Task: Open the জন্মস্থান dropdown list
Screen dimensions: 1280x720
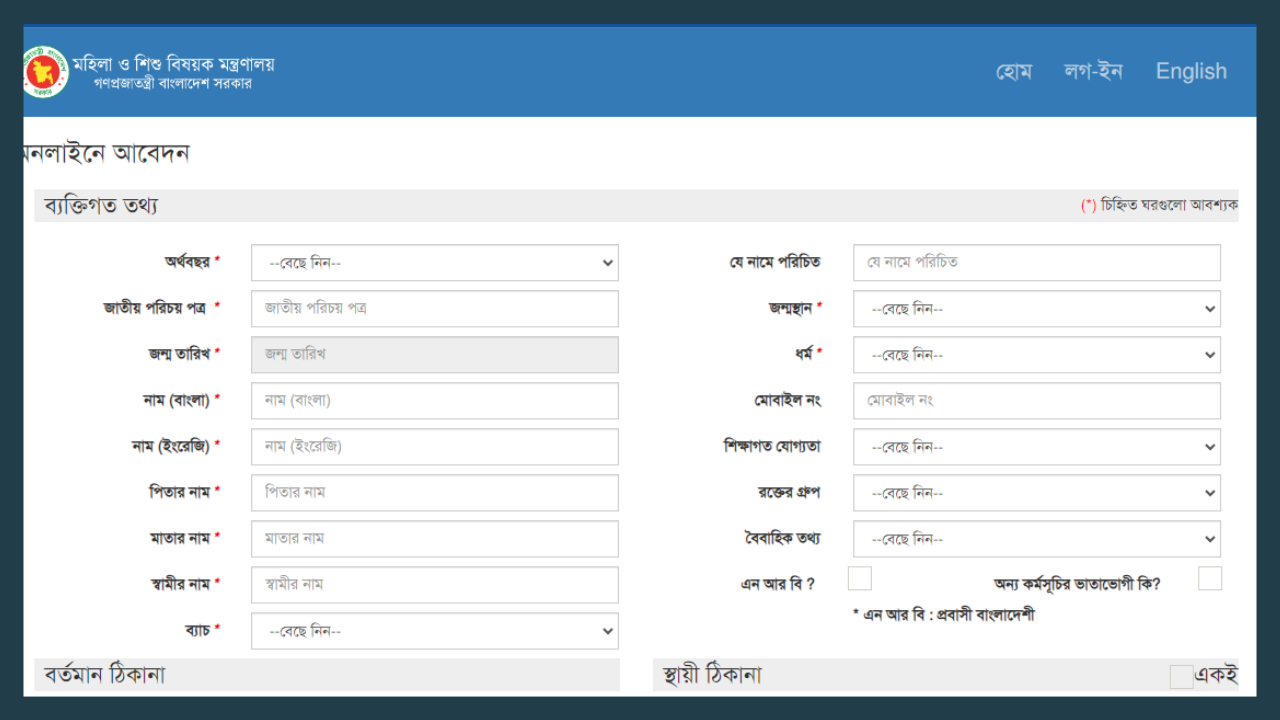Action: pos(1036,309)
